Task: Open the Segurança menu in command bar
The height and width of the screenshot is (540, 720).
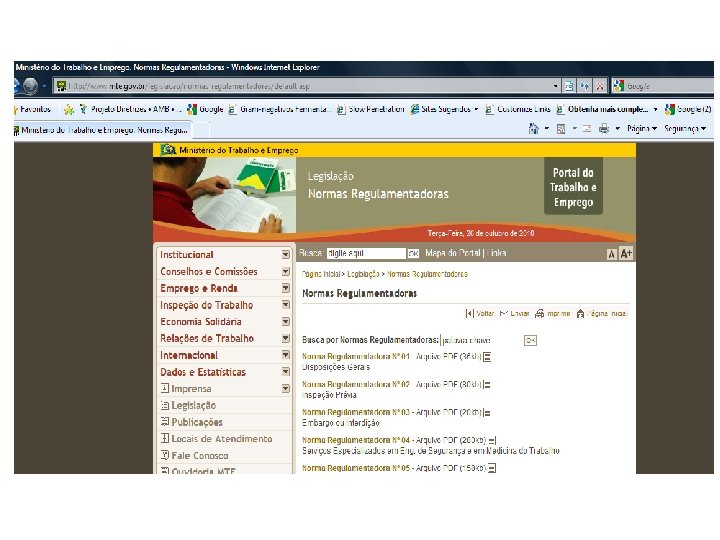Action: (x=685, y=129)
